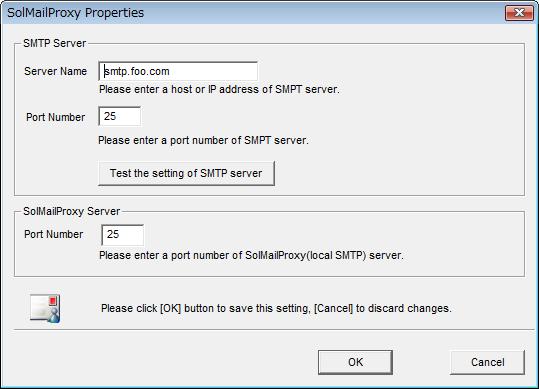Click the value 25 in SolMailProxy port box
The width and height of the screenshot is (539, 389).
(113, 234)
